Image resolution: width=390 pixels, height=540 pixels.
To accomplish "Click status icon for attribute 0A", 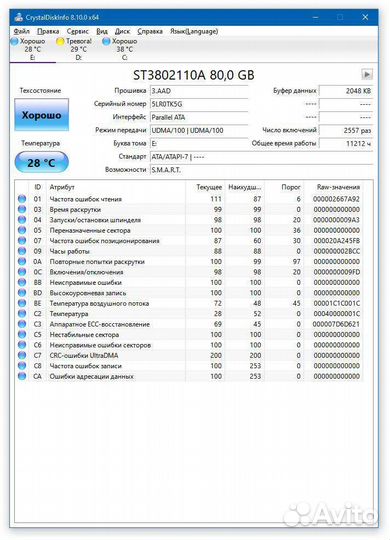I will pos(22,261).
